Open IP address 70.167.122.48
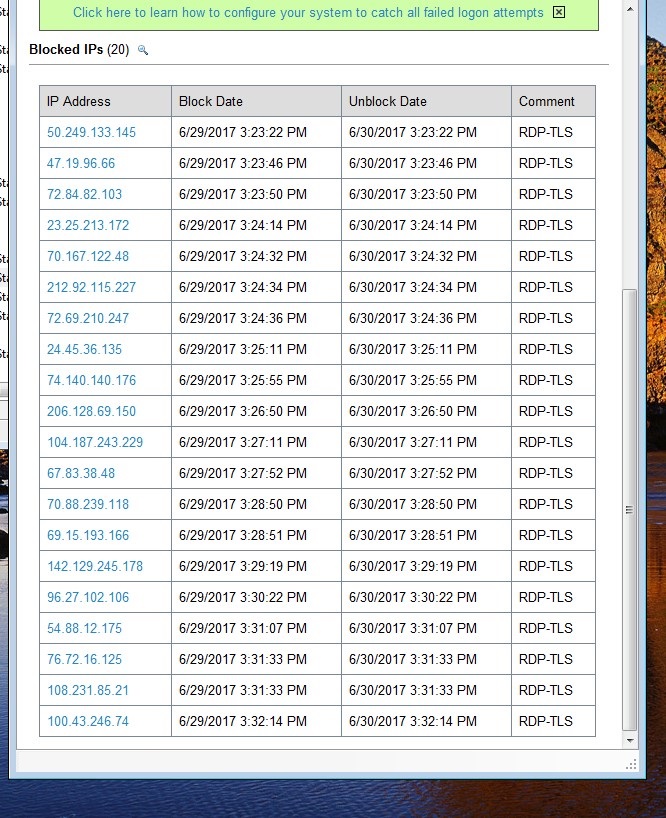The height and width of the screenshot is (818, 666). tap(88, 256)
